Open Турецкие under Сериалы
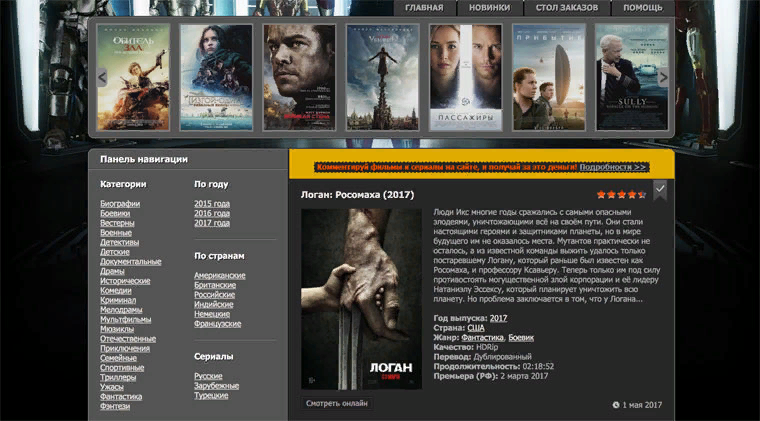 [211, 395]
